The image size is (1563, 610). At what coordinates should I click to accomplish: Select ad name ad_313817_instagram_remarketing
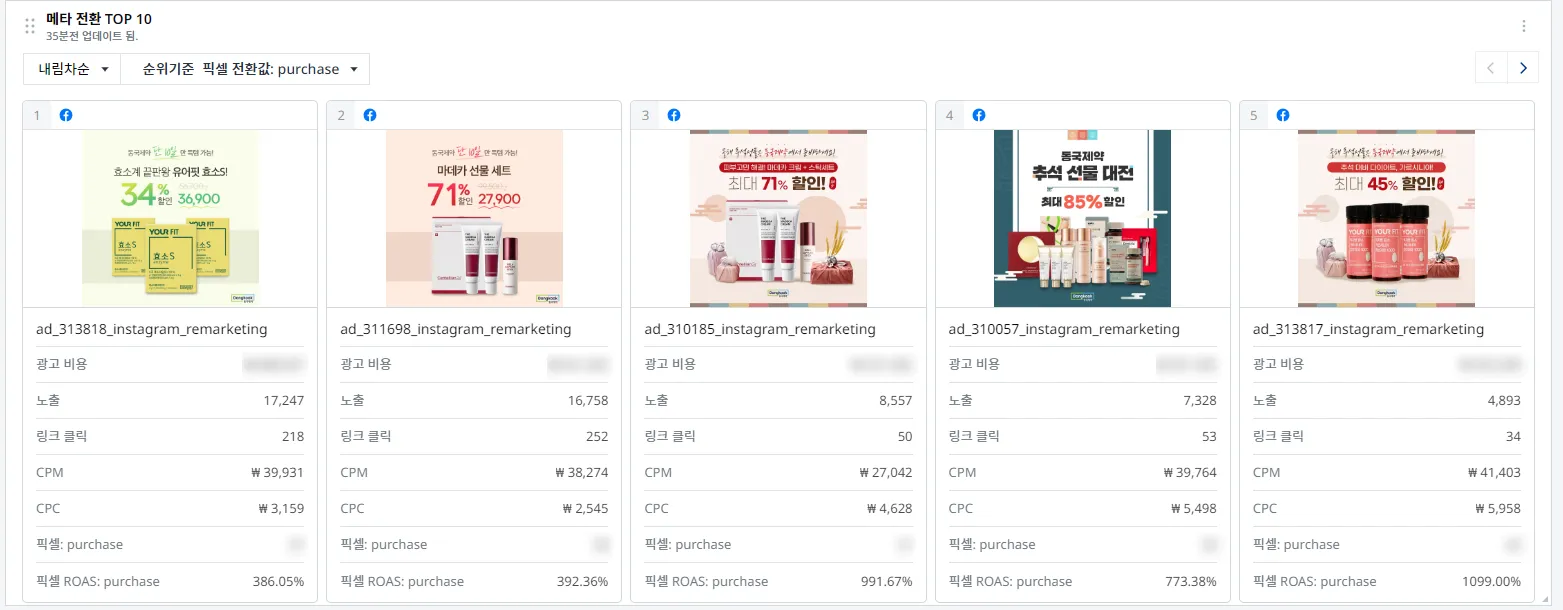[1368, 329]
